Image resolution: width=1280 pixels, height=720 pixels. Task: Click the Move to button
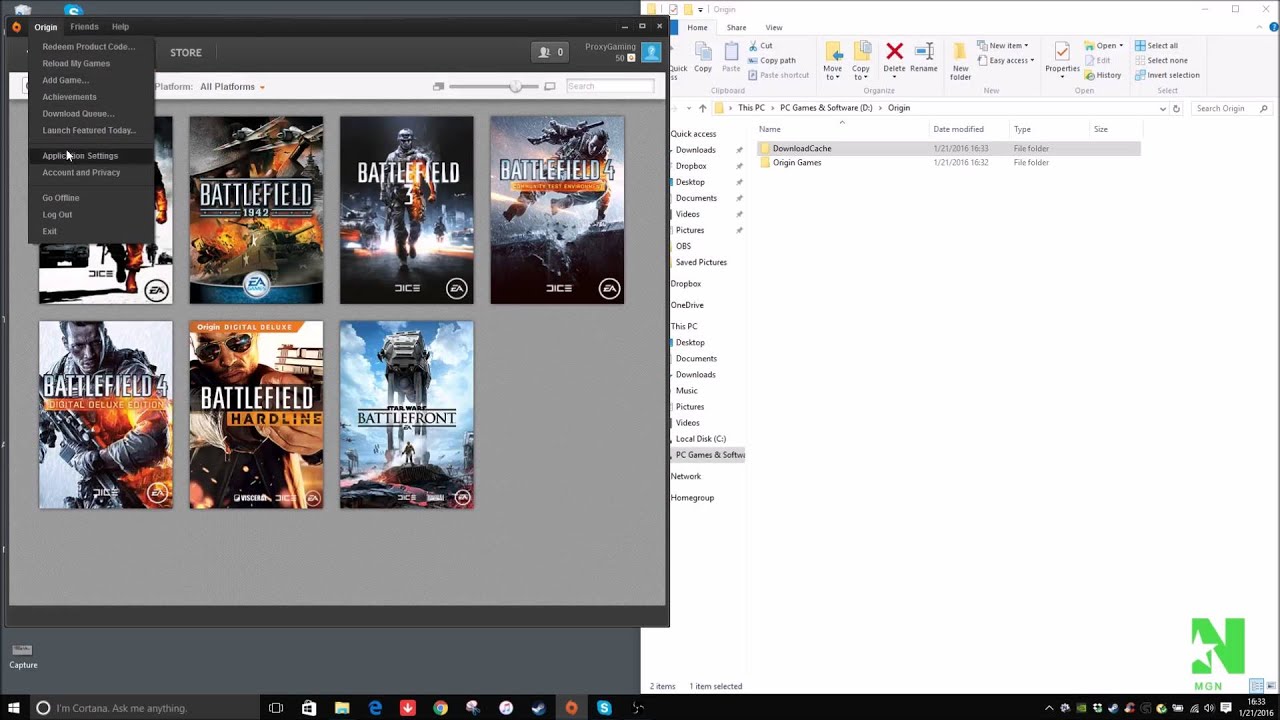832,61
